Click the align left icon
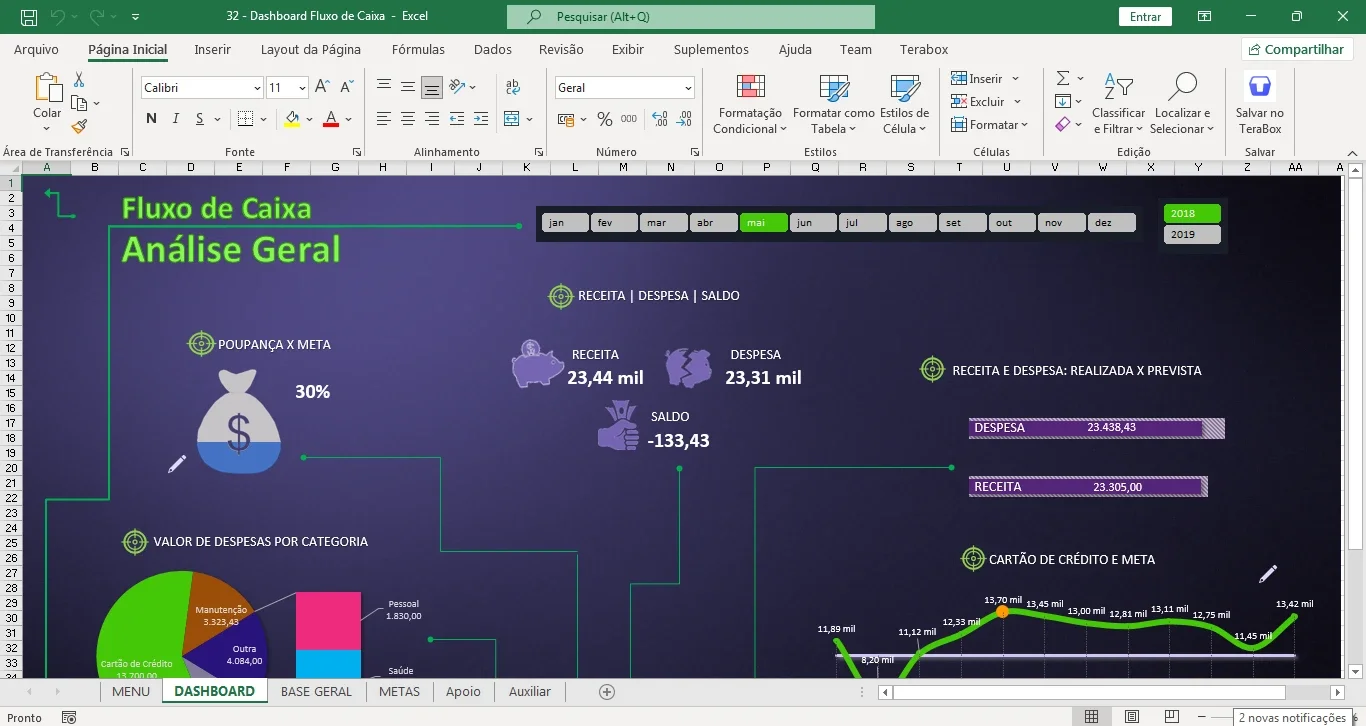This screenshot has width=1366, height=726. coord(384,119)
